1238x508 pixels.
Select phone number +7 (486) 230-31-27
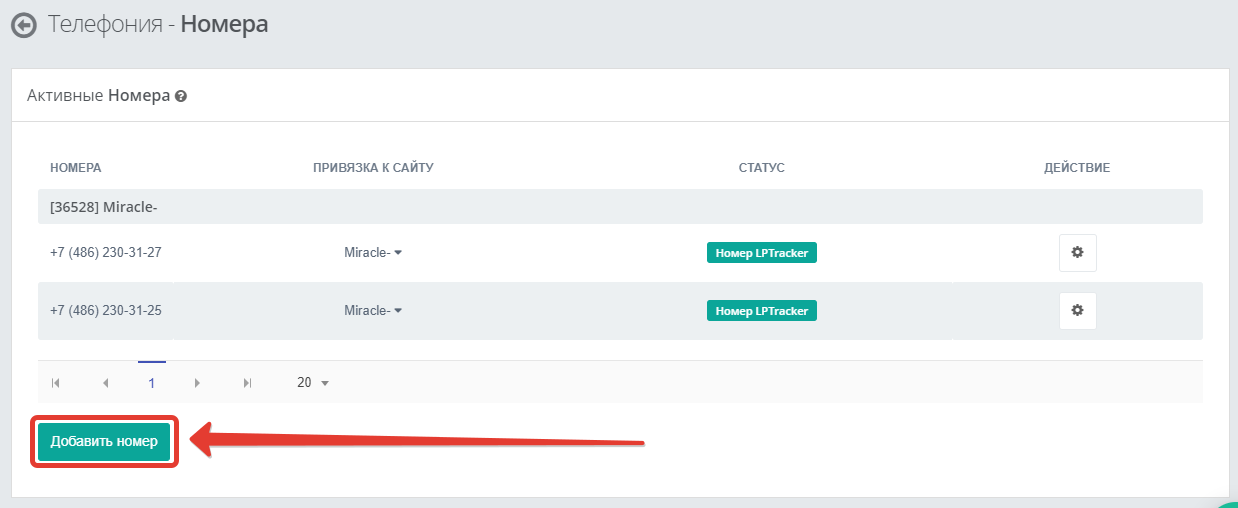[106, 253]
